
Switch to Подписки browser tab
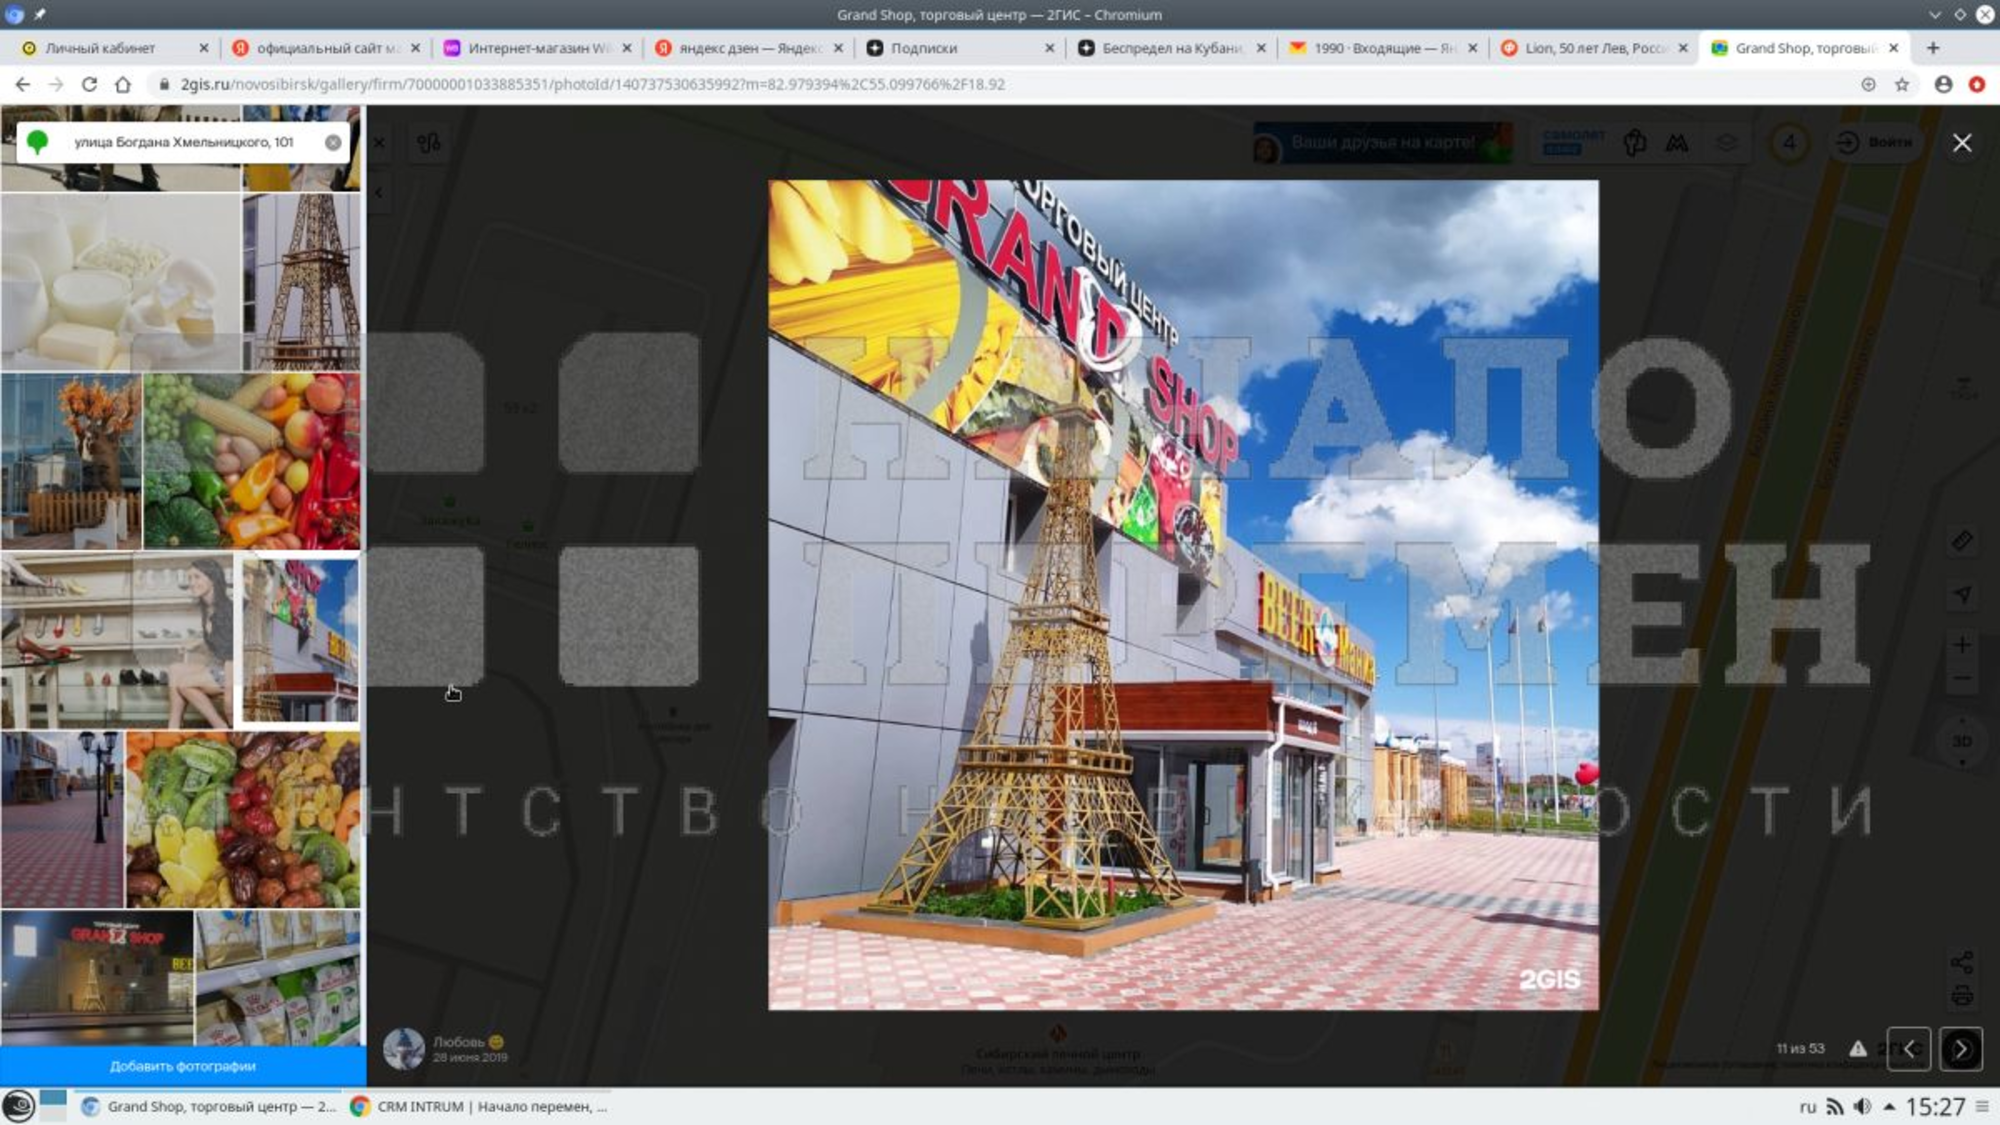point(923,48)
